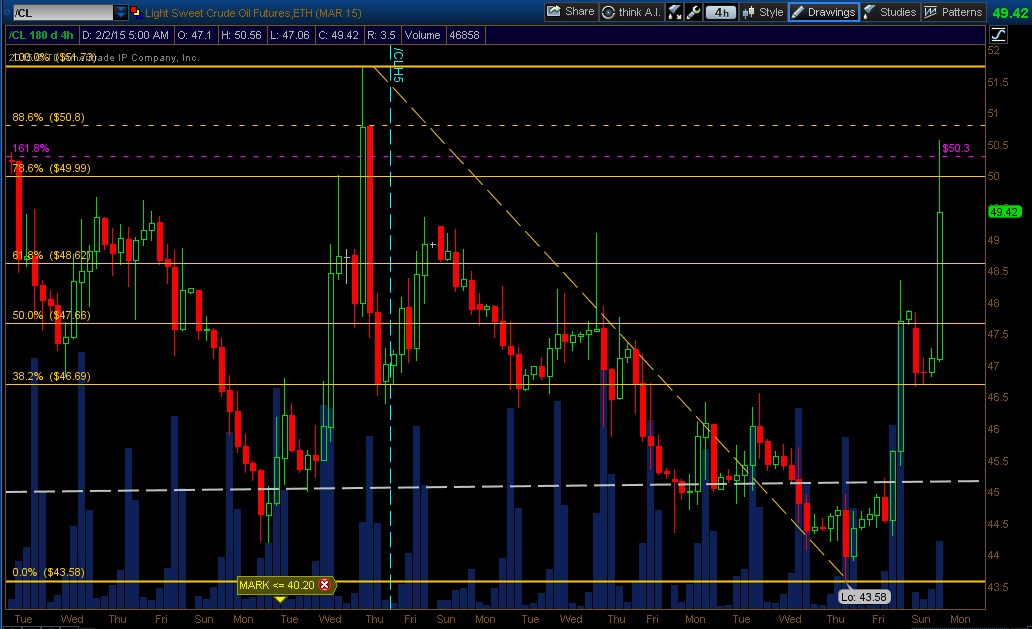Select the 88.6% ($50.8) Fibonacci label
This screenshot has width=1032, height=629.
(48, 117)
